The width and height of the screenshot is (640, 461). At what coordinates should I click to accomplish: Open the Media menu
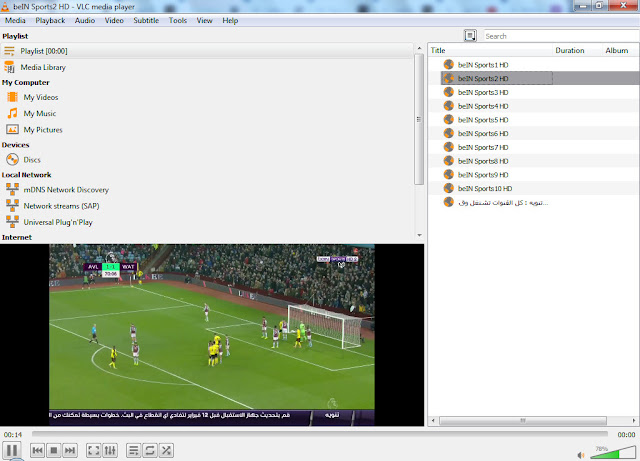[x=15, y=20]
